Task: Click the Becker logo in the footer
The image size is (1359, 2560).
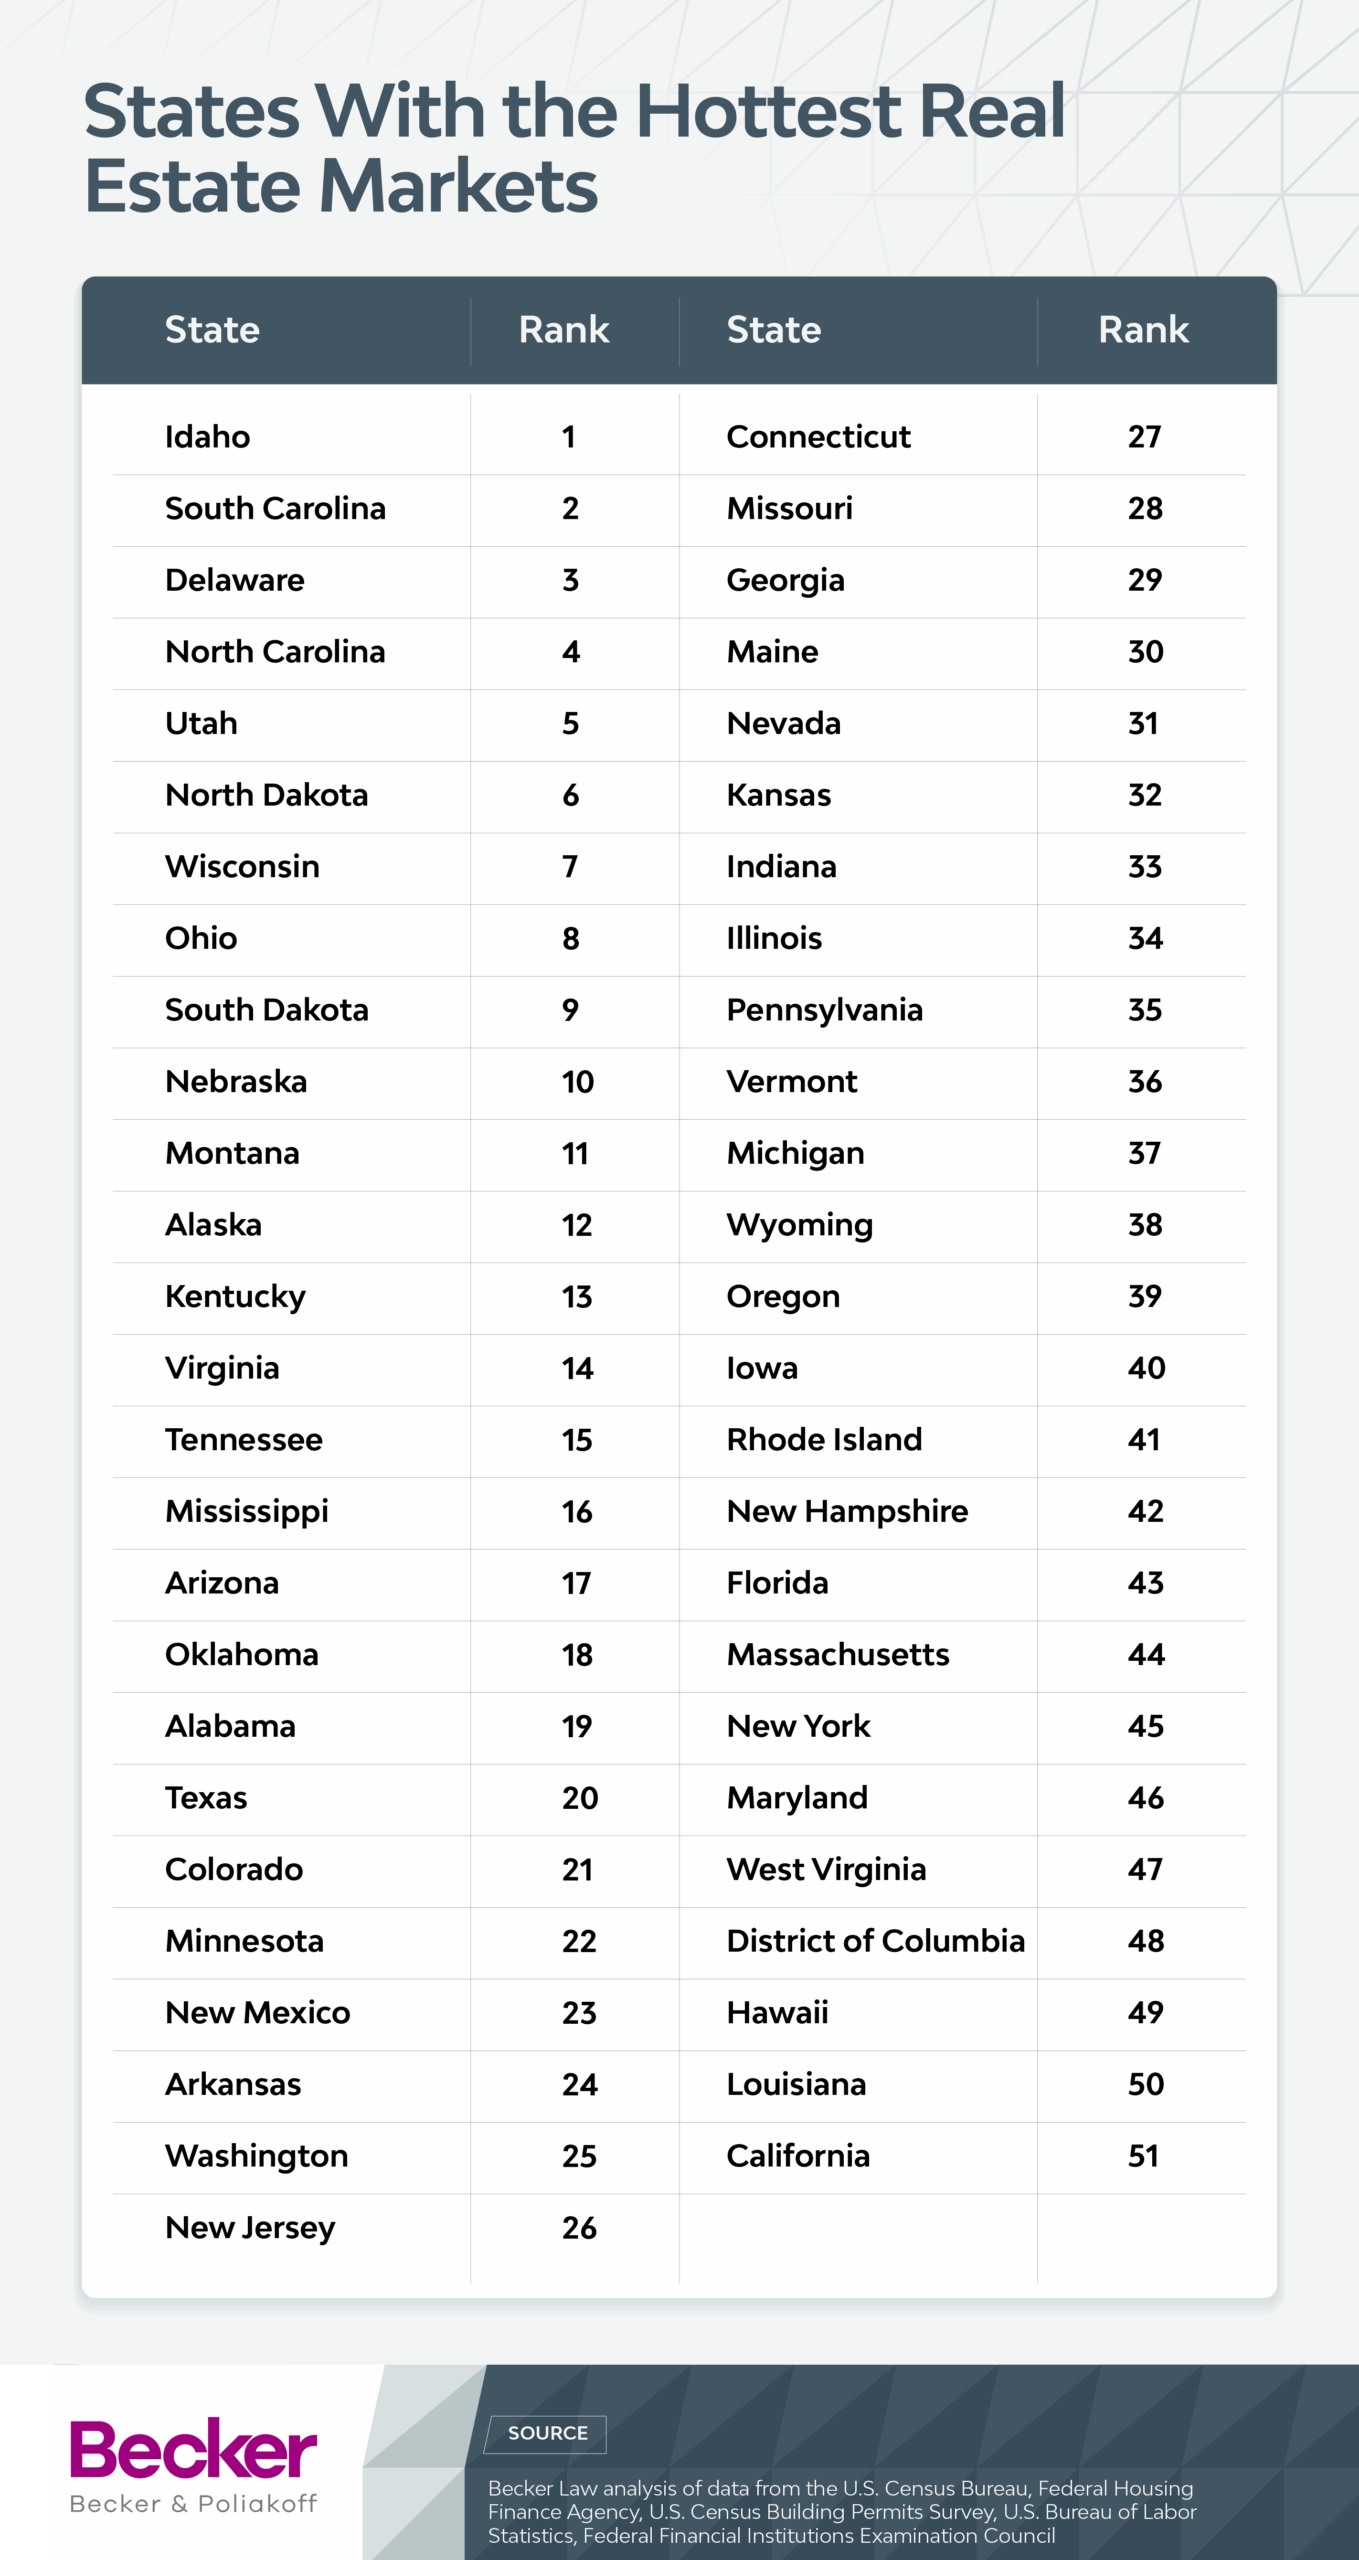Action: (193, 2449)
